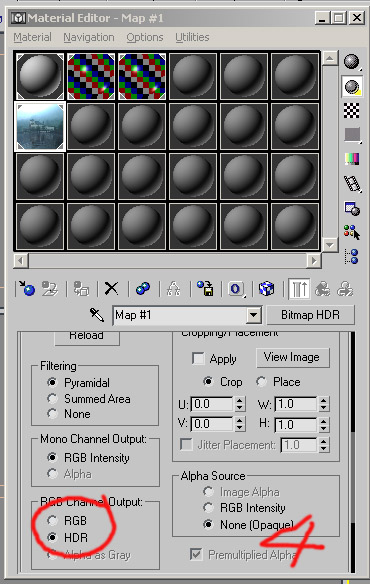Increase the U crop value spinner

point(240,400)
